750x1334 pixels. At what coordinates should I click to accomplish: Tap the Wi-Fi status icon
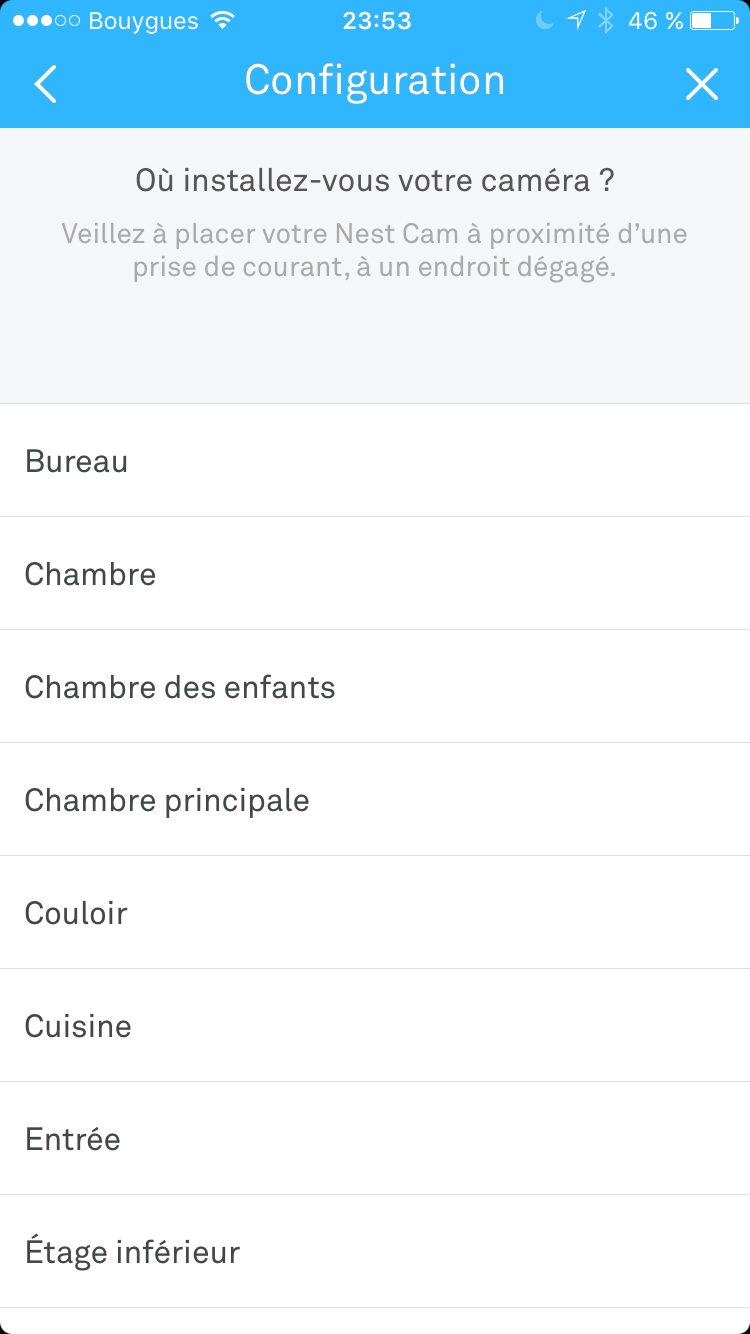(x=223, y=21)
